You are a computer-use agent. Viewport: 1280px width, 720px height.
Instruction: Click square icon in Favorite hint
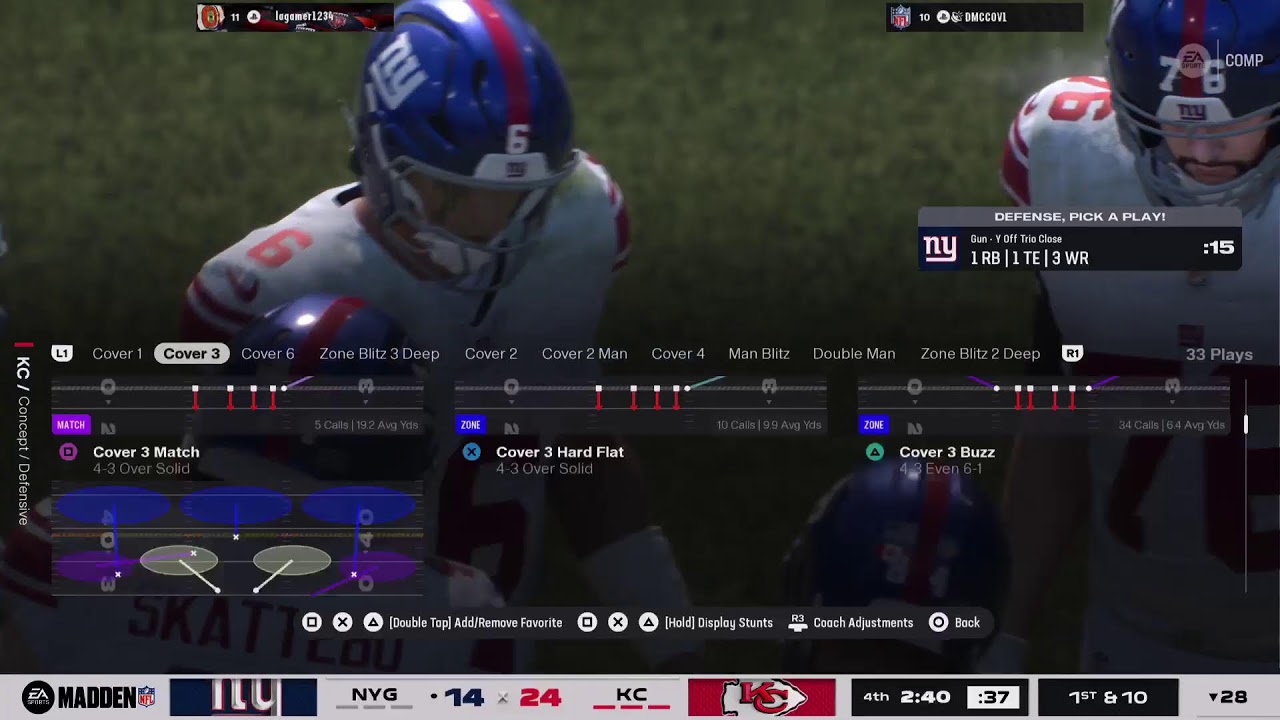pos(312,622)
